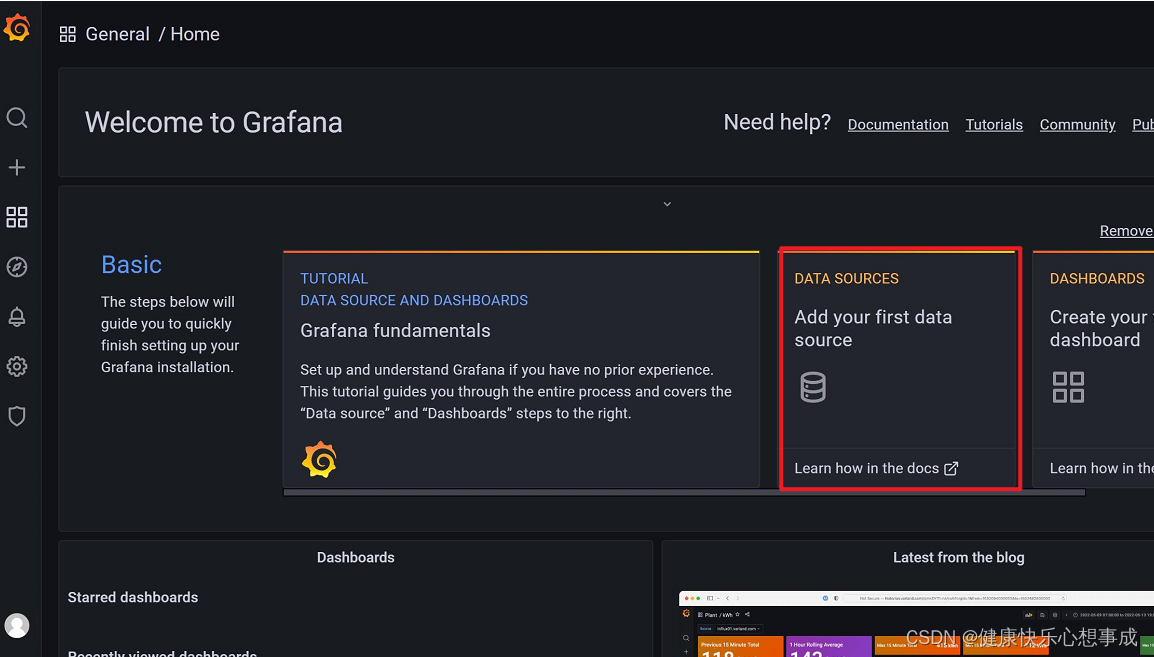The image size is (1154, 657).
Task: Open the Alerting bell icon
Action: click(x=17, y=316)
